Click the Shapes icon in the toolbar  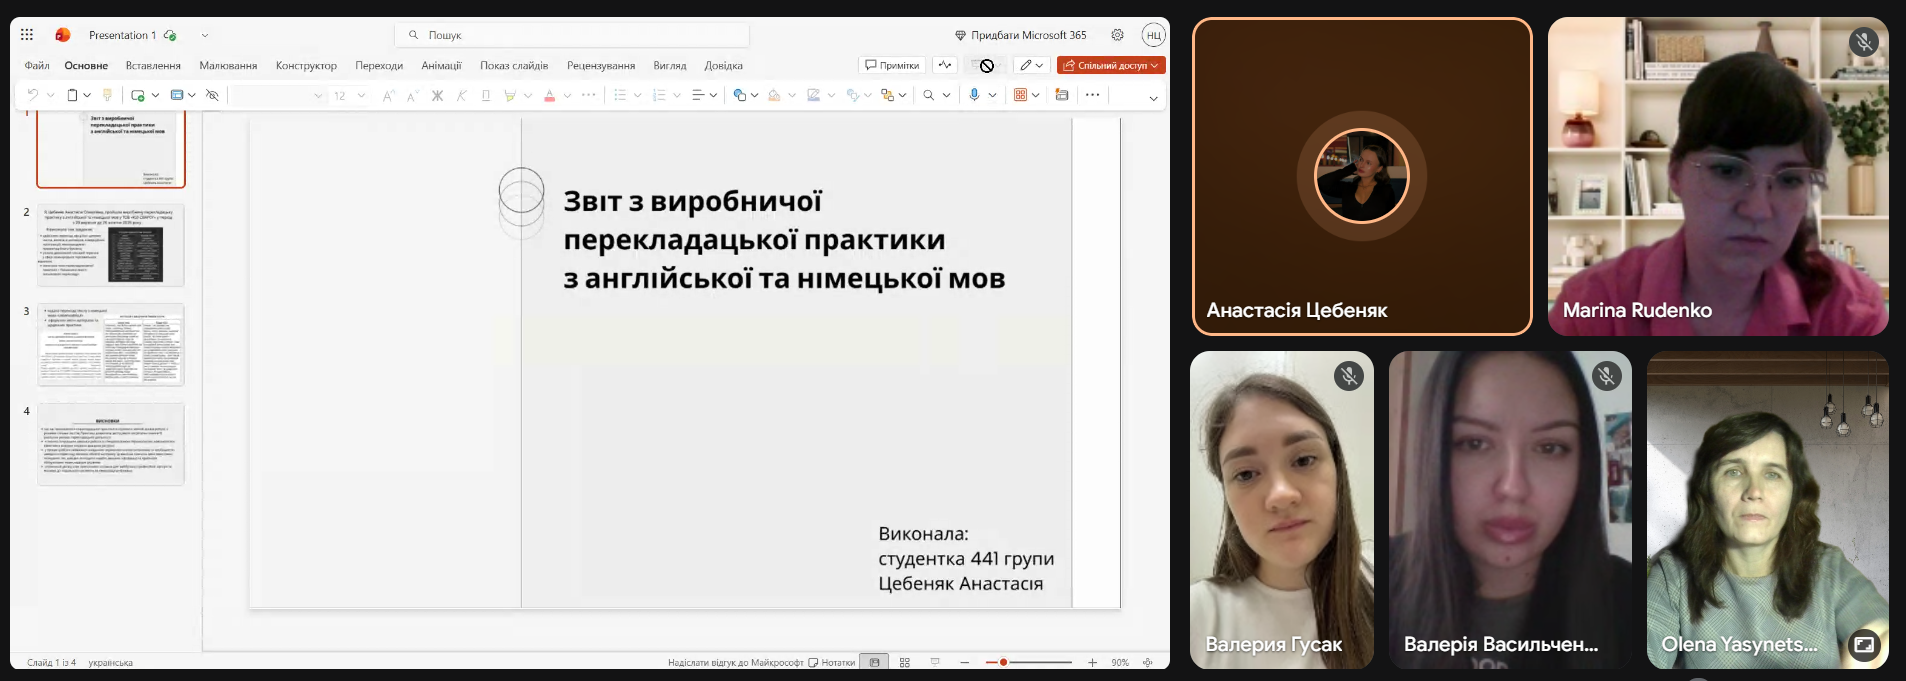tap(740, 95)
